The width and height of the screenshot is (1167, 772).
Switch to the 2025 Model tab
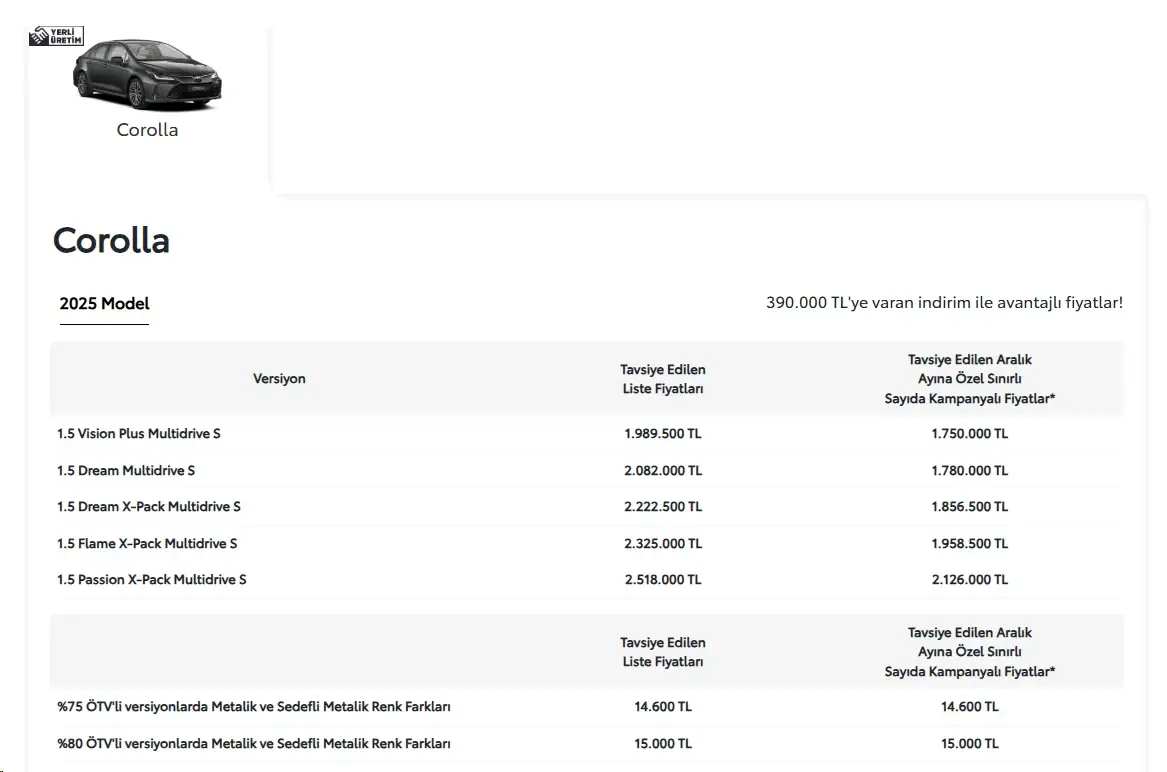pos(104,304)
